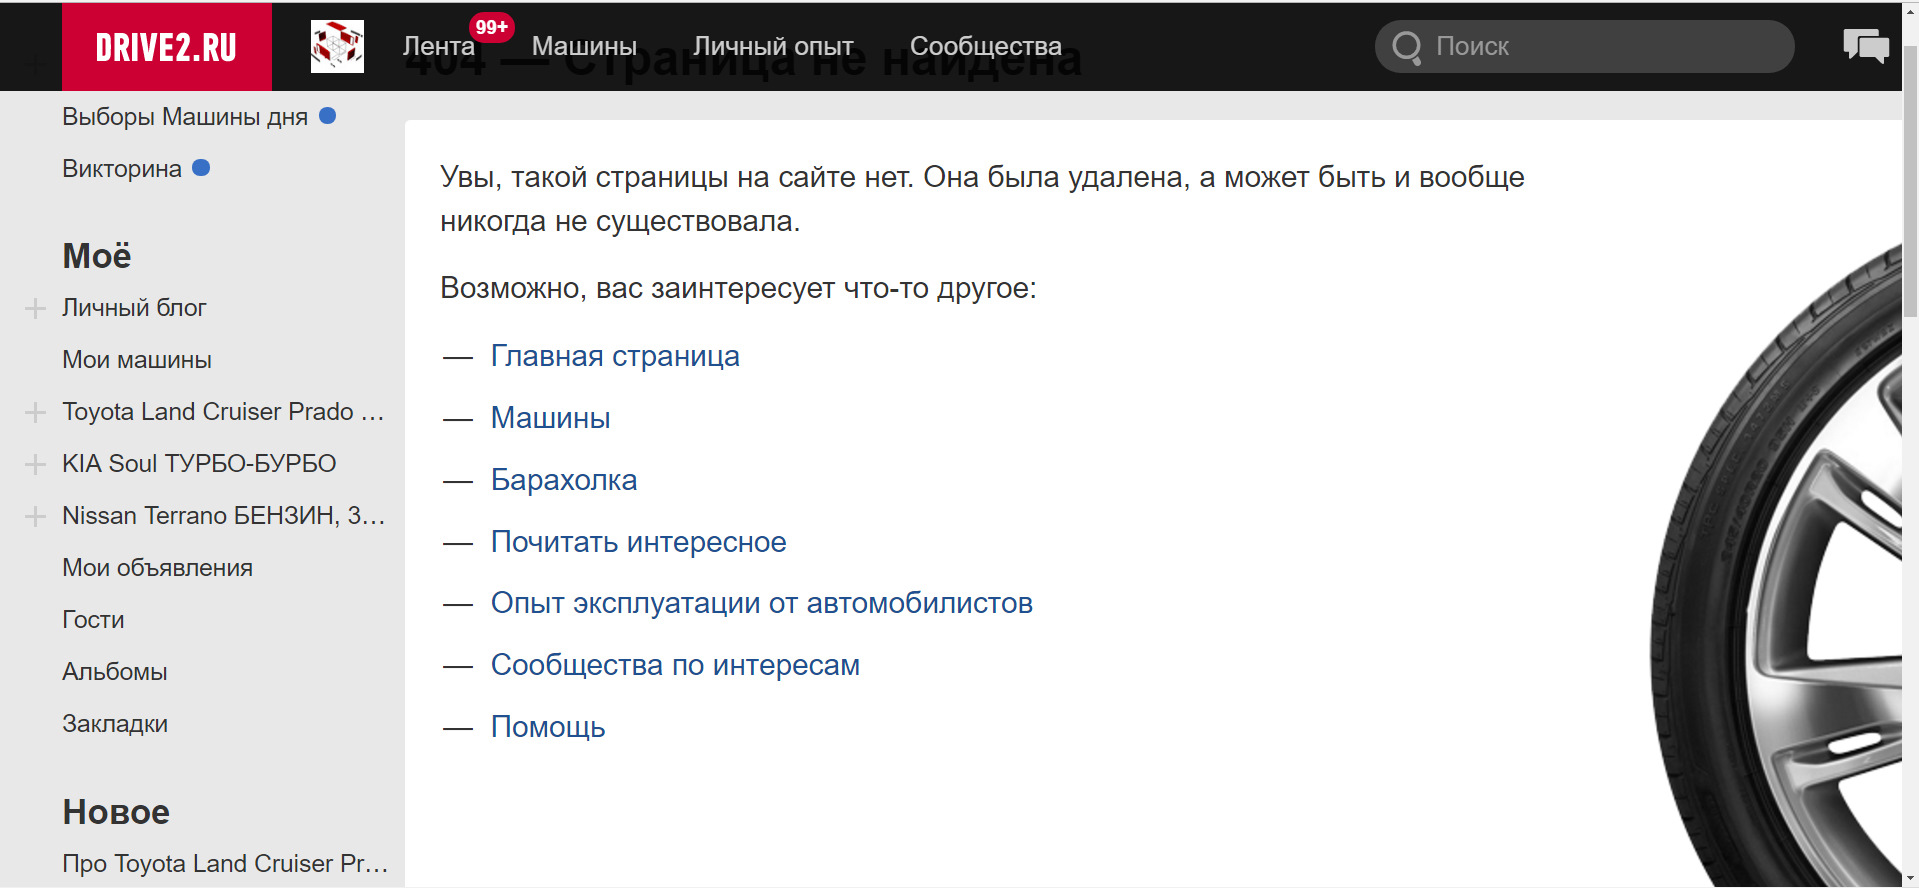Screen dimensions: 1919x888
Task: Click the 99+ notification badge
Action: [x=491, y=27]
